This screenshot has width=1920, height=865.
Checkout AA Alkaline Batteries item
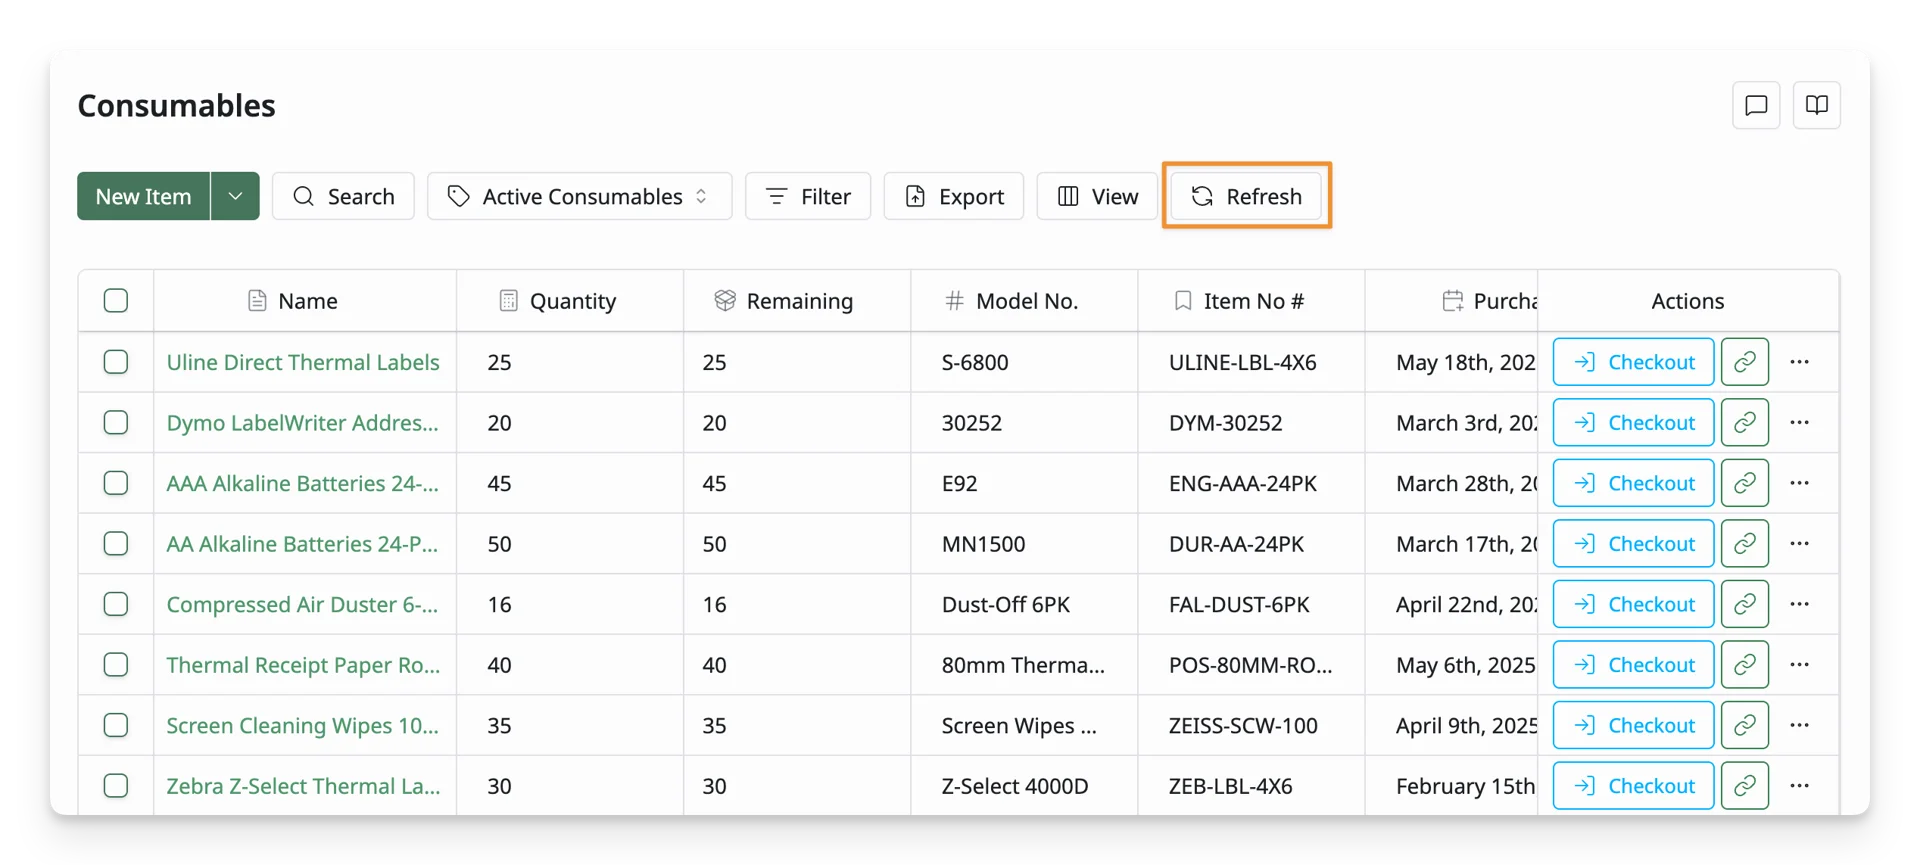pos(1634,544)
